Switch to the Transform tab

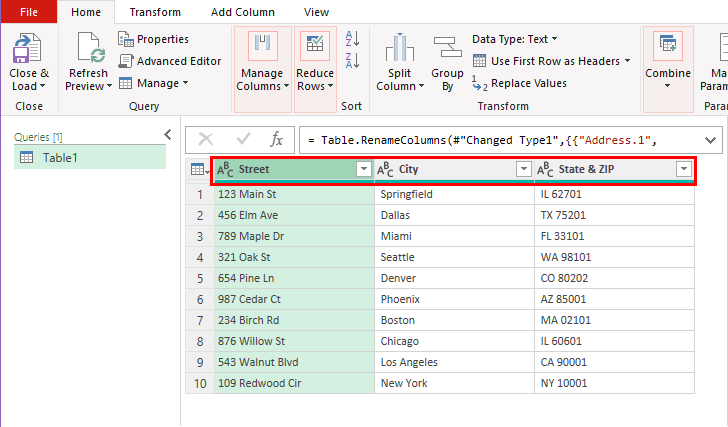(x=155, y=12)
